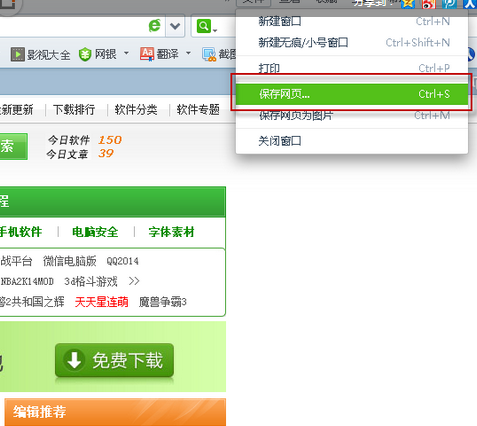Click the >> more links arrow
This screenshot has width=477, height=426.
point(134,281)
